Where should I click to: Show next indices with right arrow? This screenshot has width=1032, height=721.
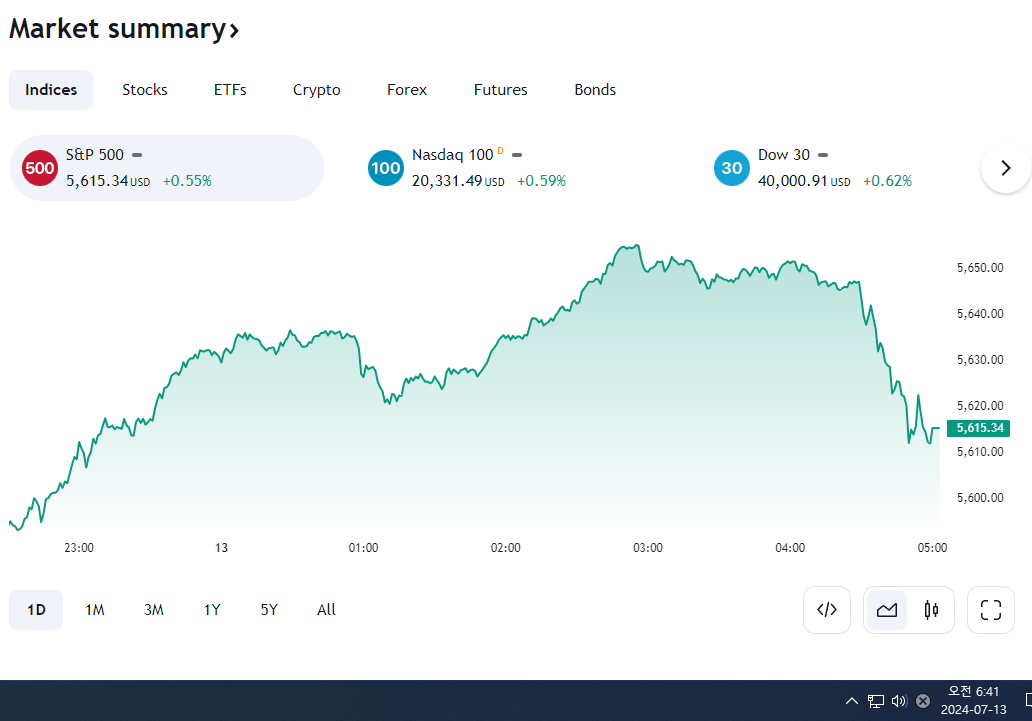(1006, 168)
